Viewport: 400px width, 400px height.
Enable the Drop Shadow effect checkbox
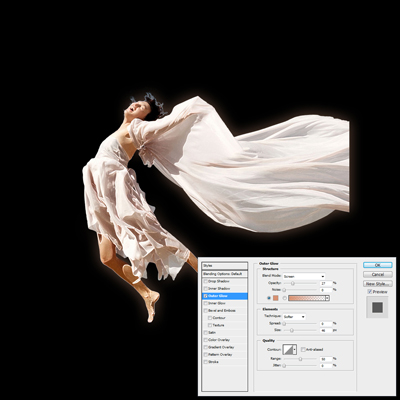[205, 281]
